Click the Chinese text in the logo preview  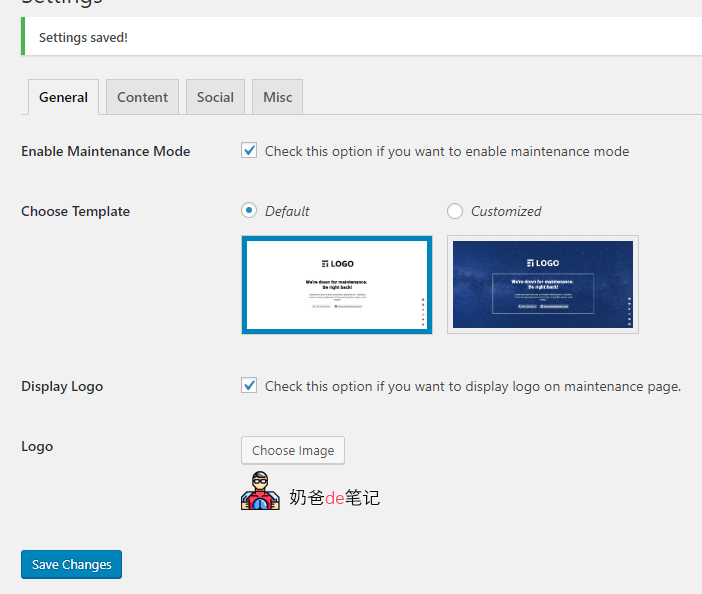coord(334,497)
